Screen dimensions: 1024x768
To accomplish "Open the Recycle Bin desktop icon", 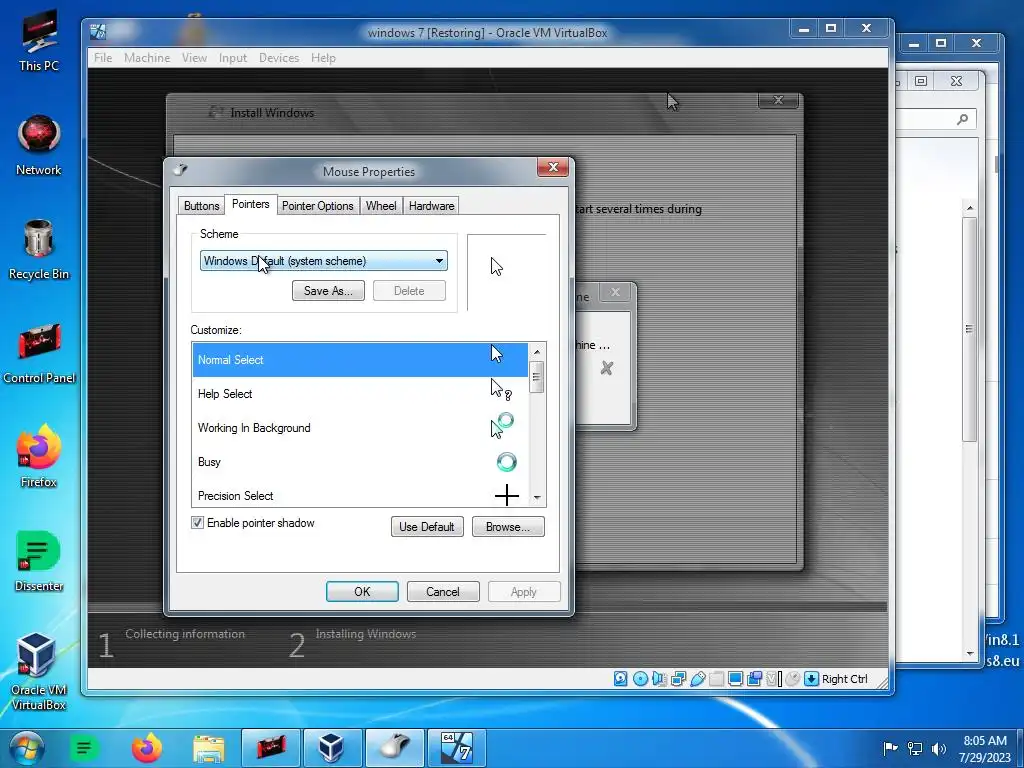I will (x=39, y=249).
